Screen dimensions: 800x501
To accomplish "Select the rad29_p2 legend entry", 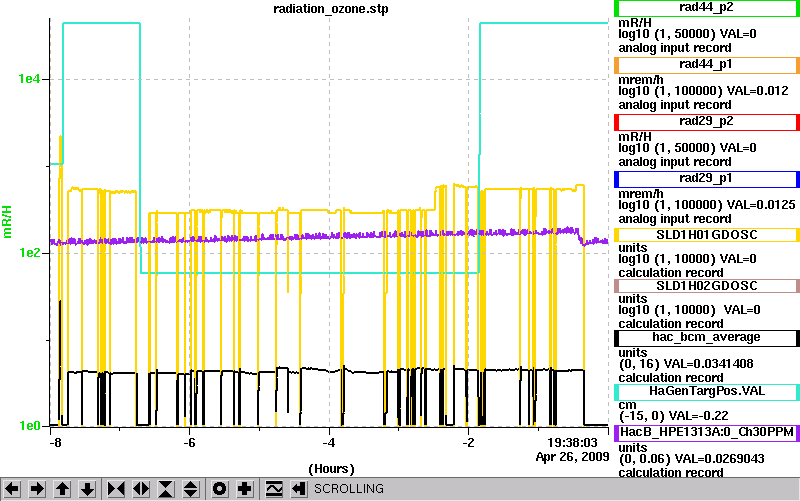I will click(707, 122).
